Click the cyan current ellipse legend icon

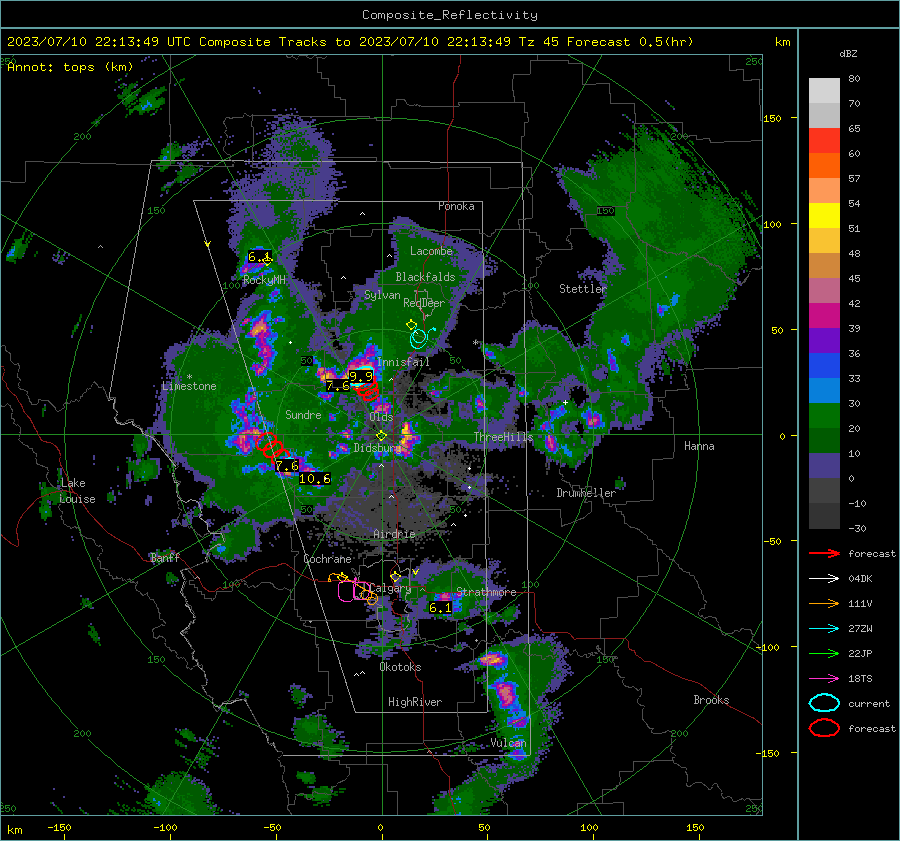[x=824, y=703]
